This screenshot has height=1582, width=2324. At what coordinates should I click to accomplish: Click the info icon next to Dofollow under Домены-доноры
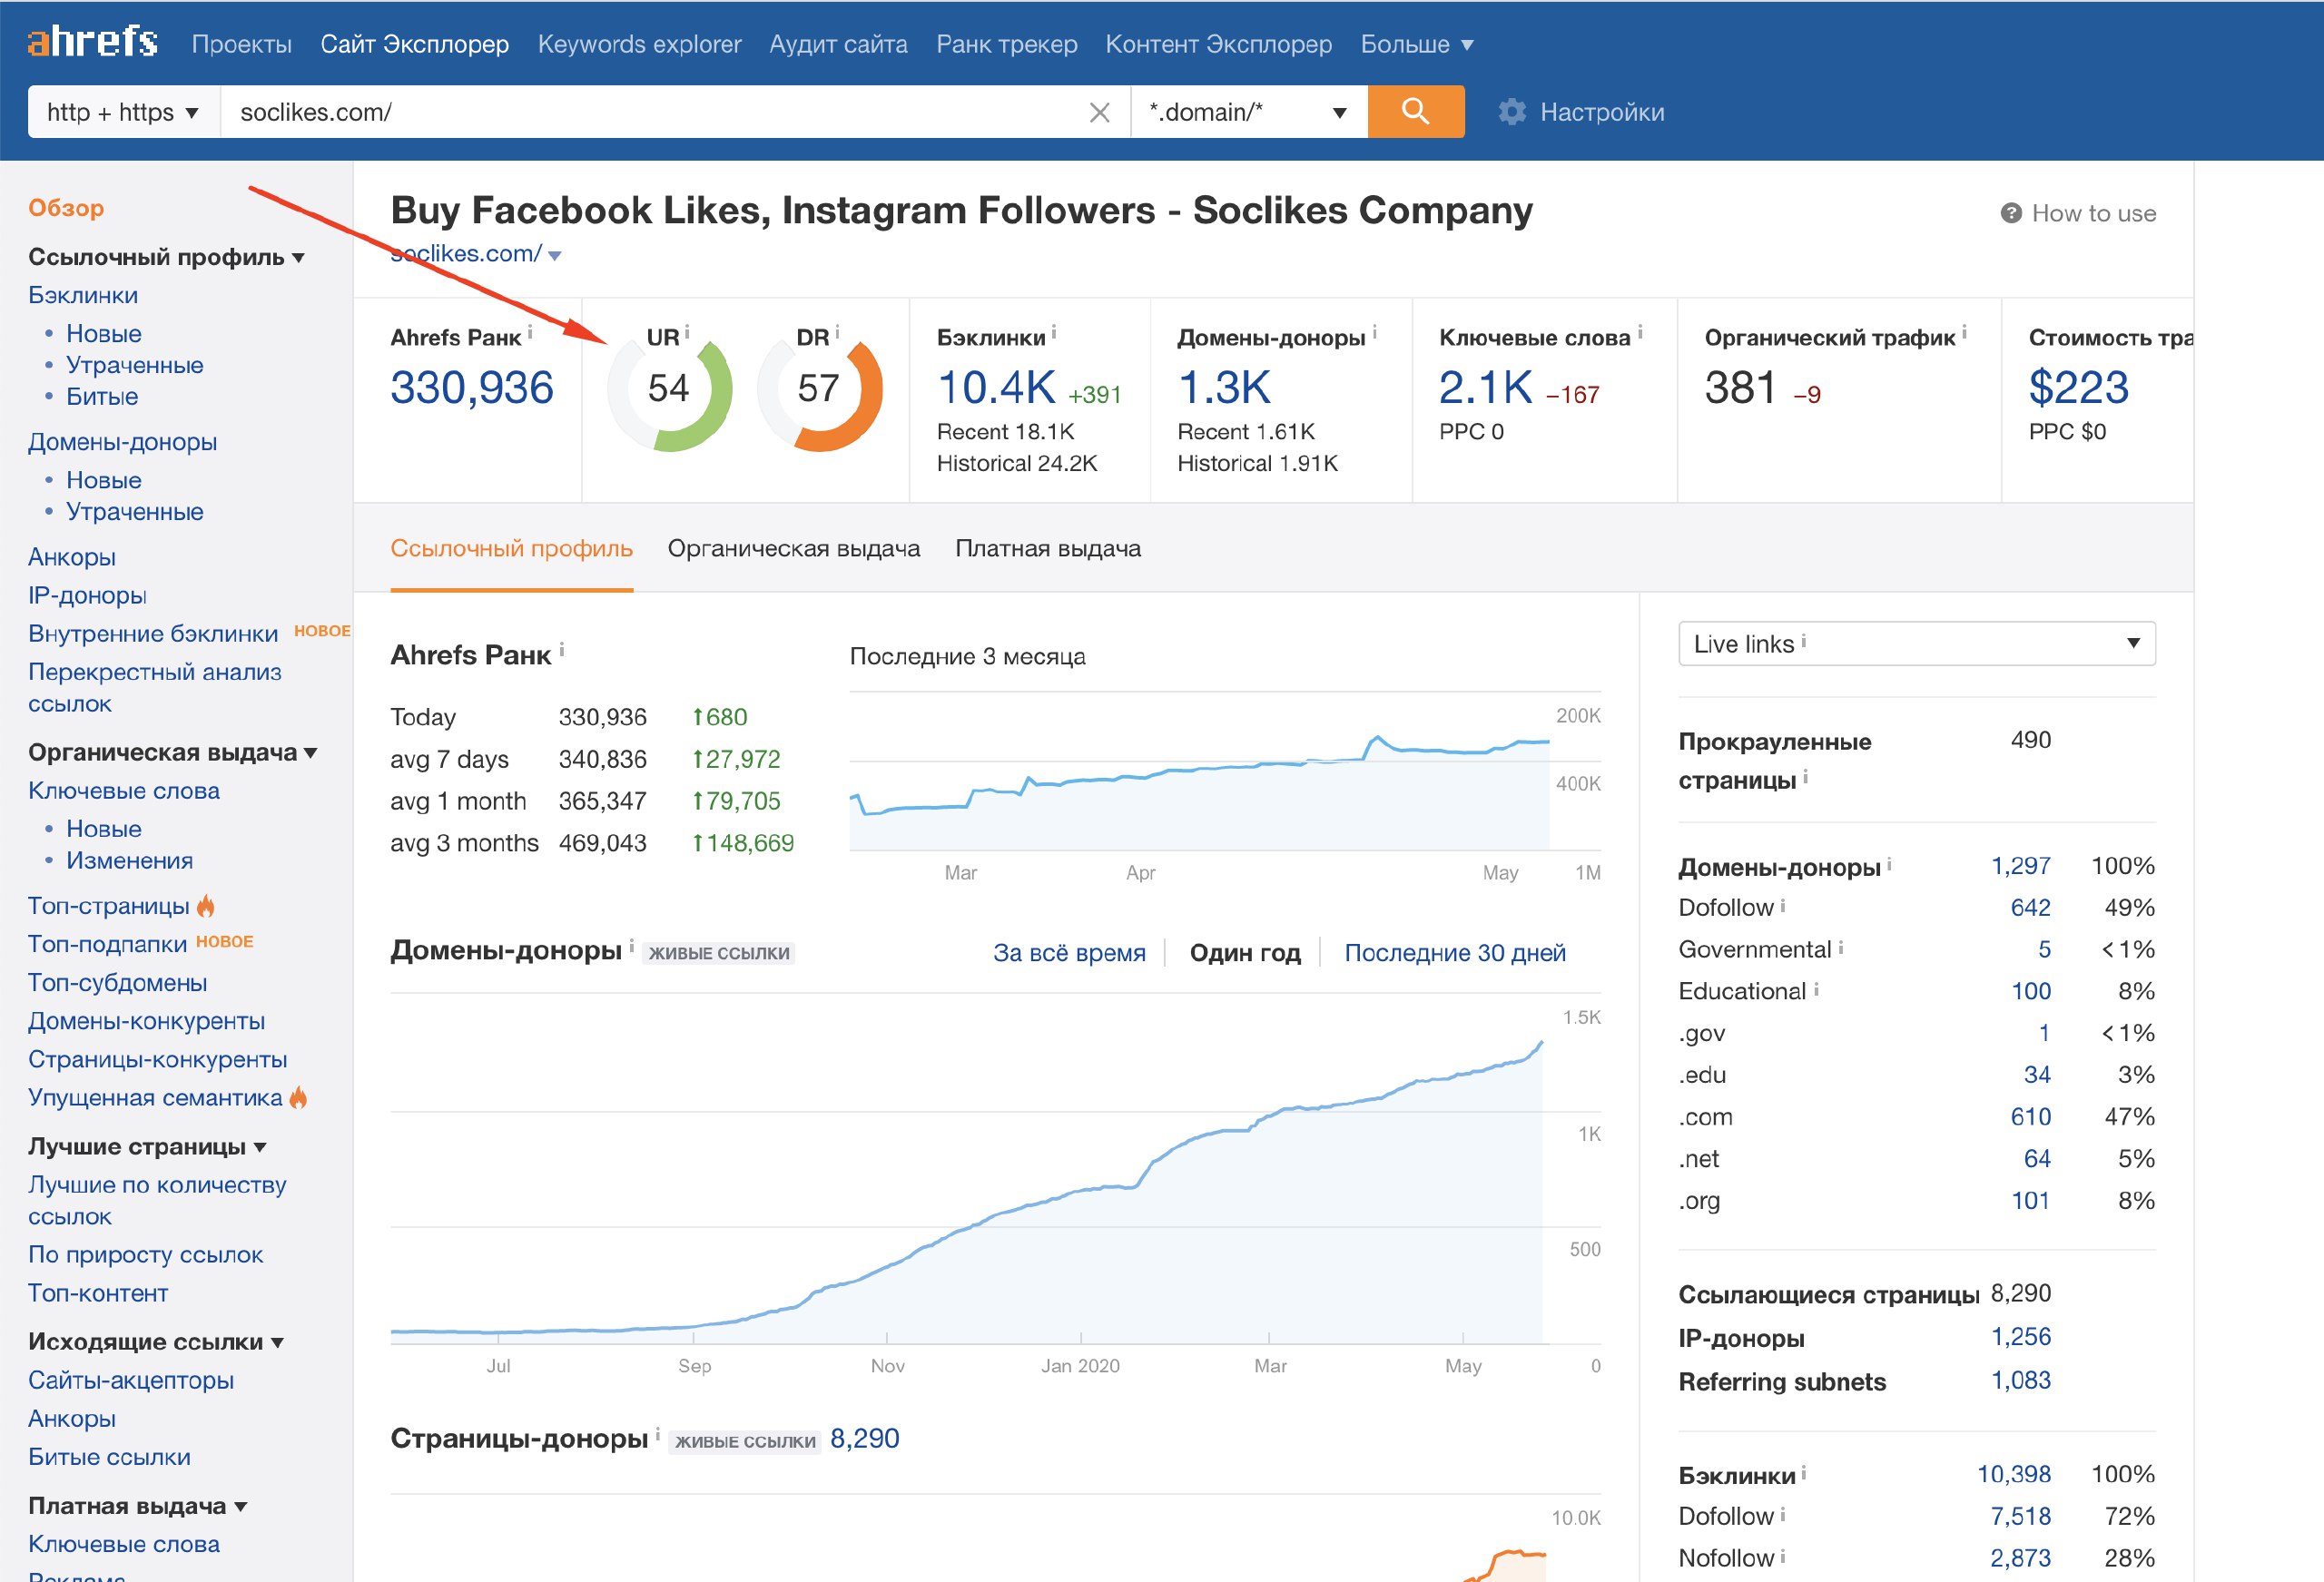[1783, 905]
